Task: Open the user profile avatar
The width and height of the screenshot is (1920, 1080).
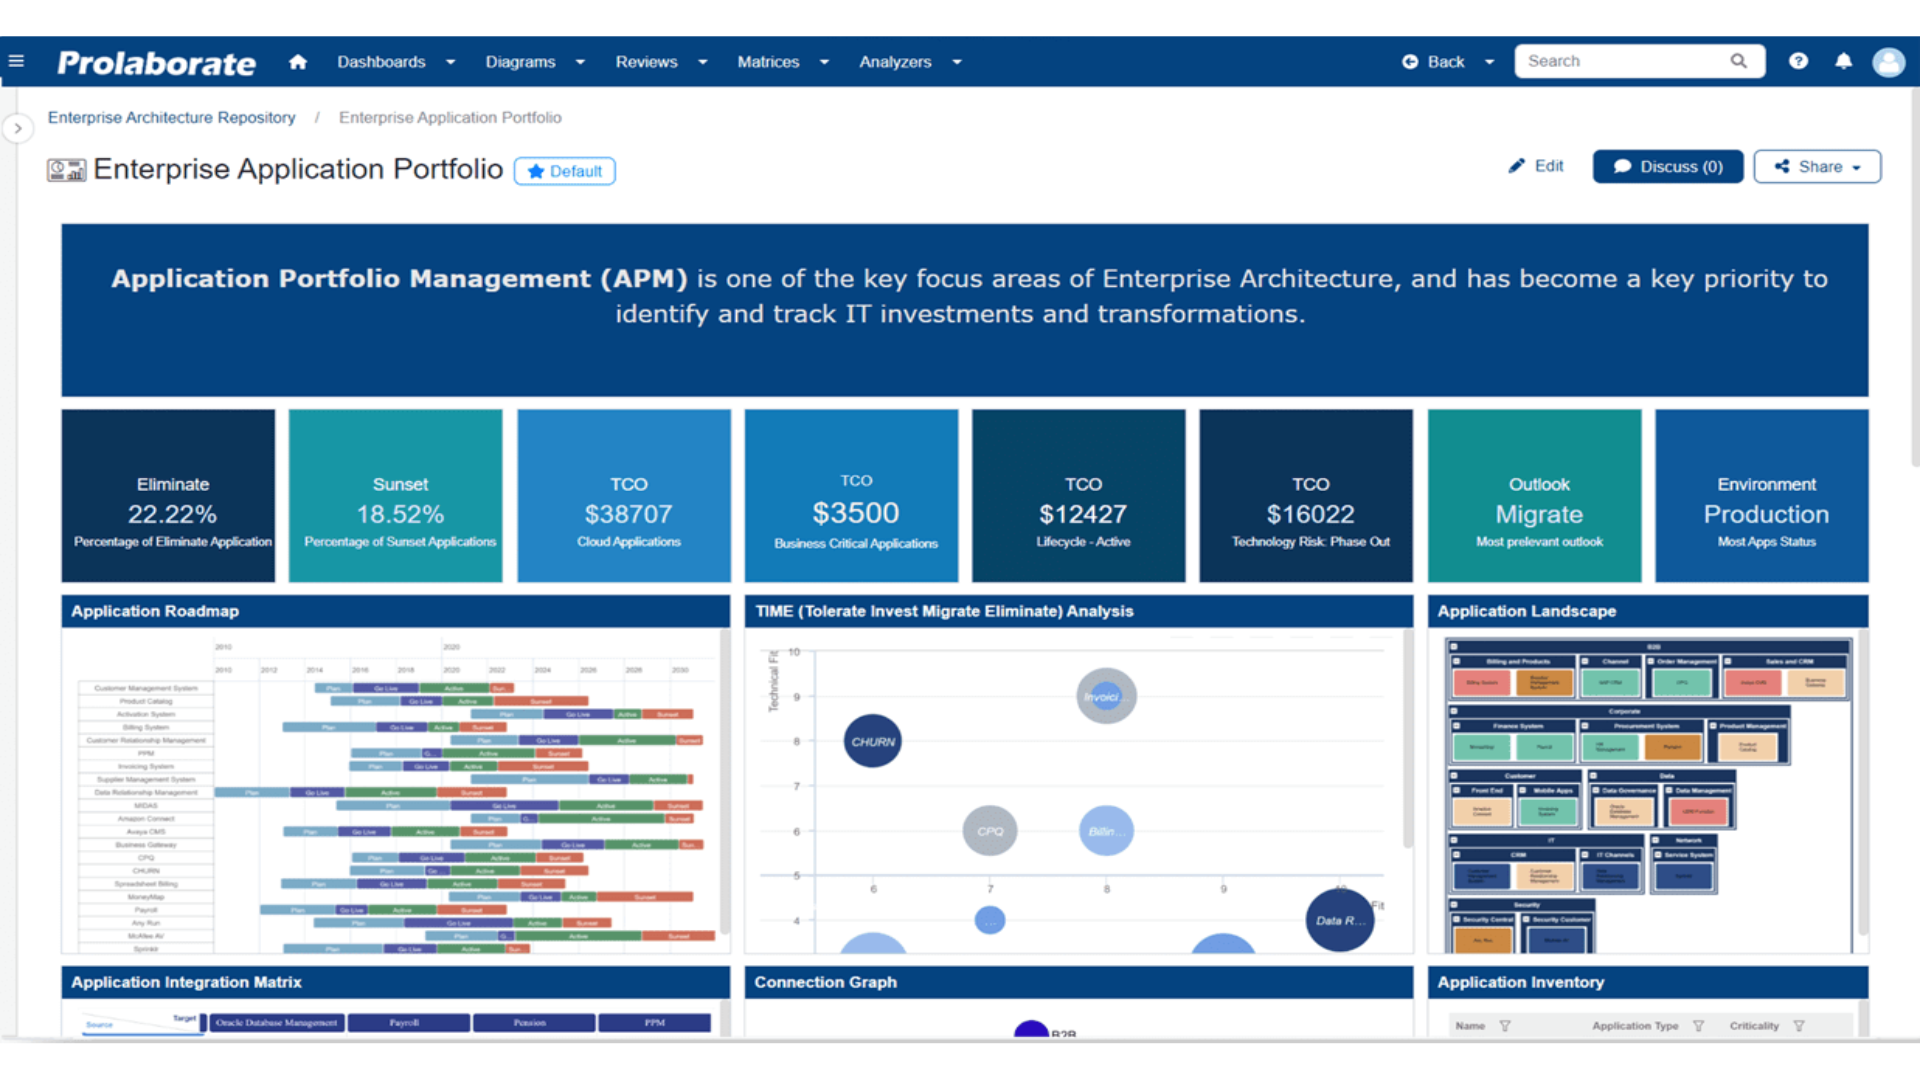Action: 1889,62
